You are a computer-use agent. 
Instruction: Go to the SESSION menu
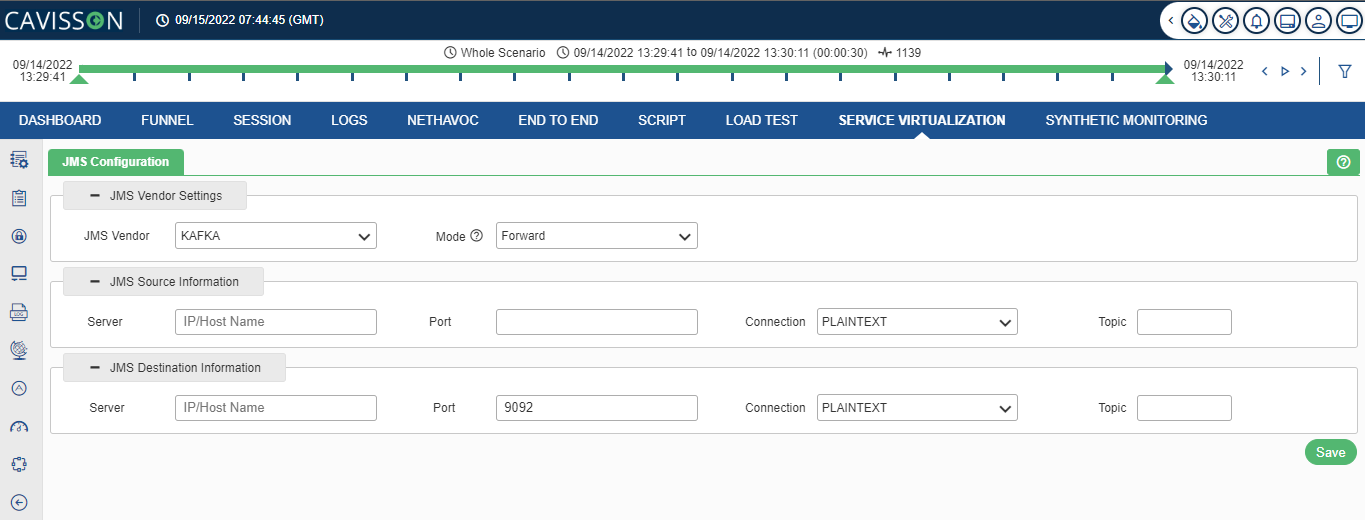tap(262, 120)
